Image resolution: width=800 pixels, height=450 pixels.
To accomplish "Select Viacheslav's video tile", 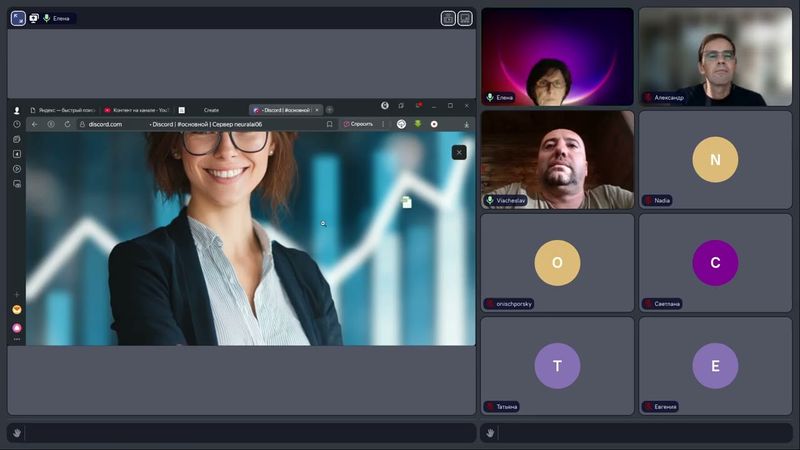I will point(557,159).
